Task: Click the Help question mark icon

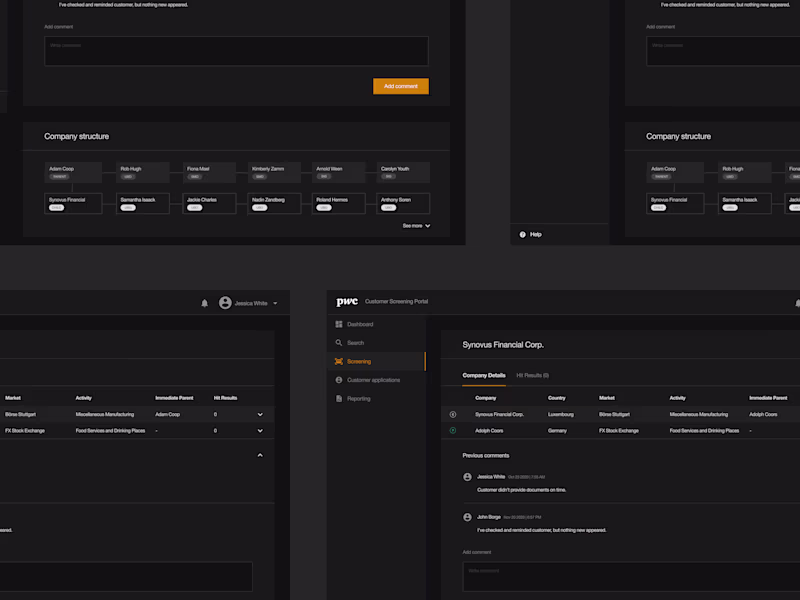Action: pos(522,235)
